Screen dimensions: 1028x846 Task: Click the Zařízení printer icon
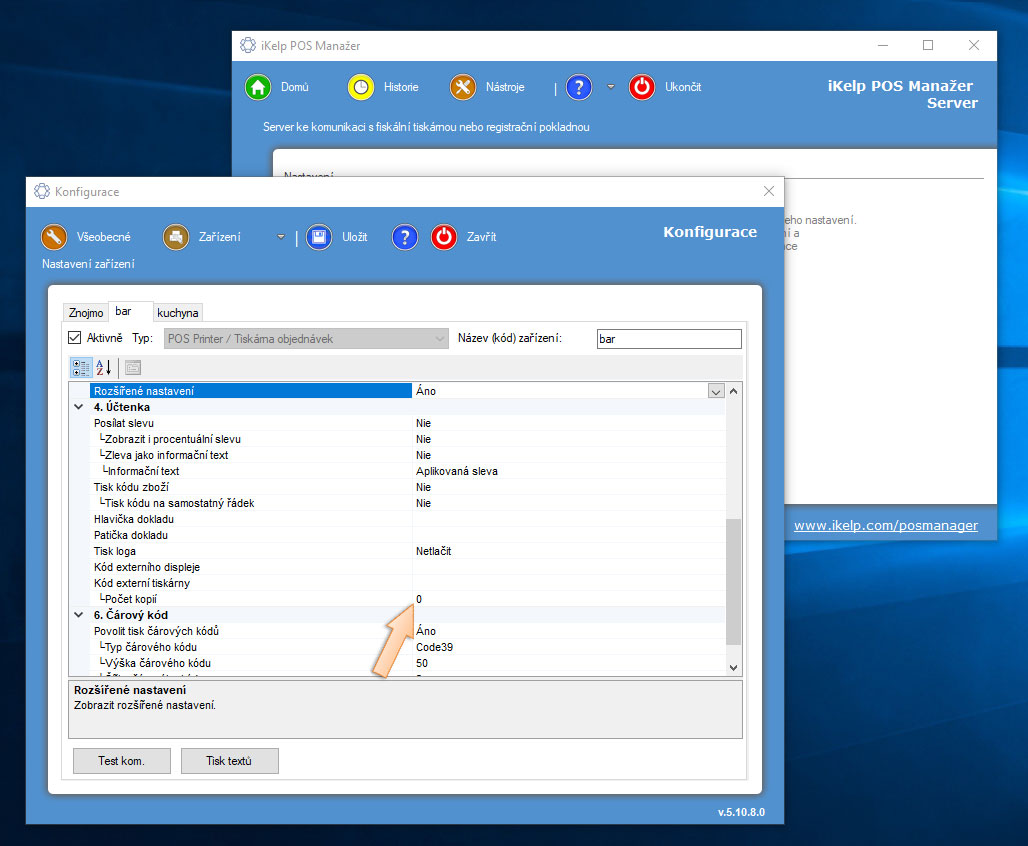[176, 237]
